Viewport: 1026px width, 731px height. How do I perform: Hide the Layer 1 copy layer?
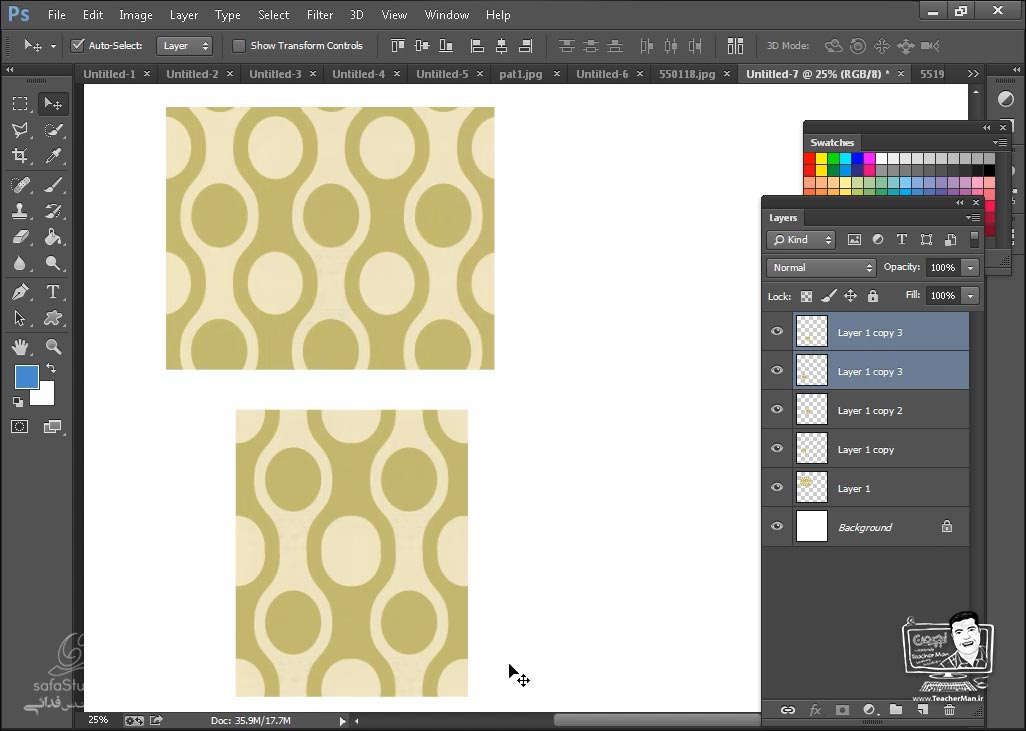click(777, 448)
